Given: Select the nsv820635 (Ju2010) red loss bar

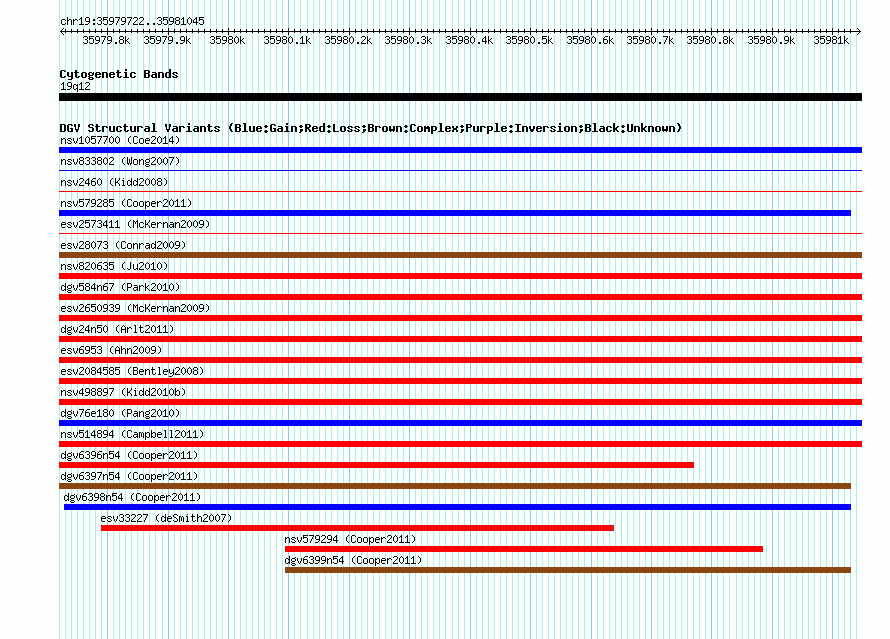Looking at the screenshot, I should (x=460, y=276).
